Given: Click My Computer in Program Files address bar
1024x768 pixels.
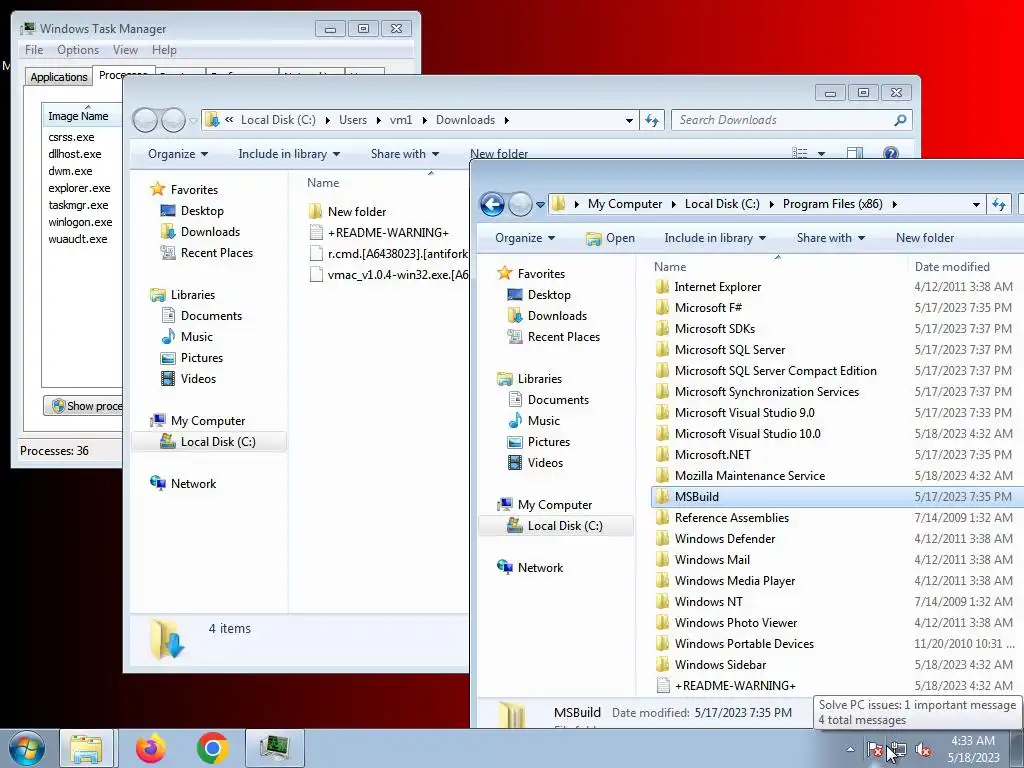Looking at the screenshot, I should tap(624, 204).
